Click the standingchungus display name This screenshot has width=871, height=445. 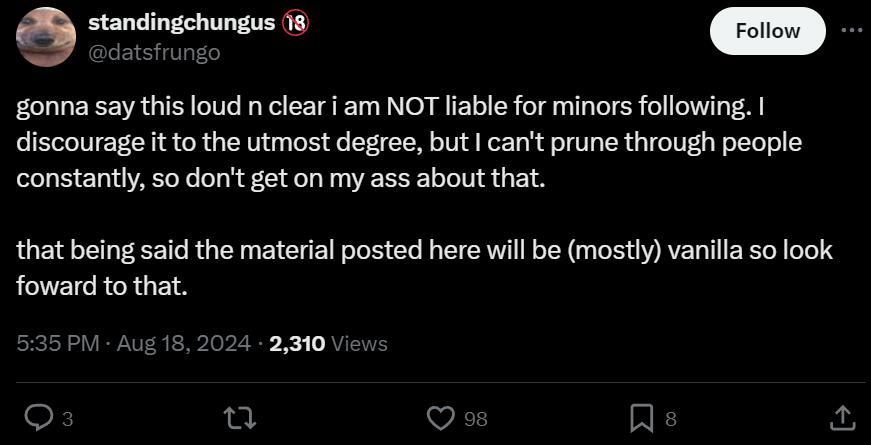(x=182, y=22)
